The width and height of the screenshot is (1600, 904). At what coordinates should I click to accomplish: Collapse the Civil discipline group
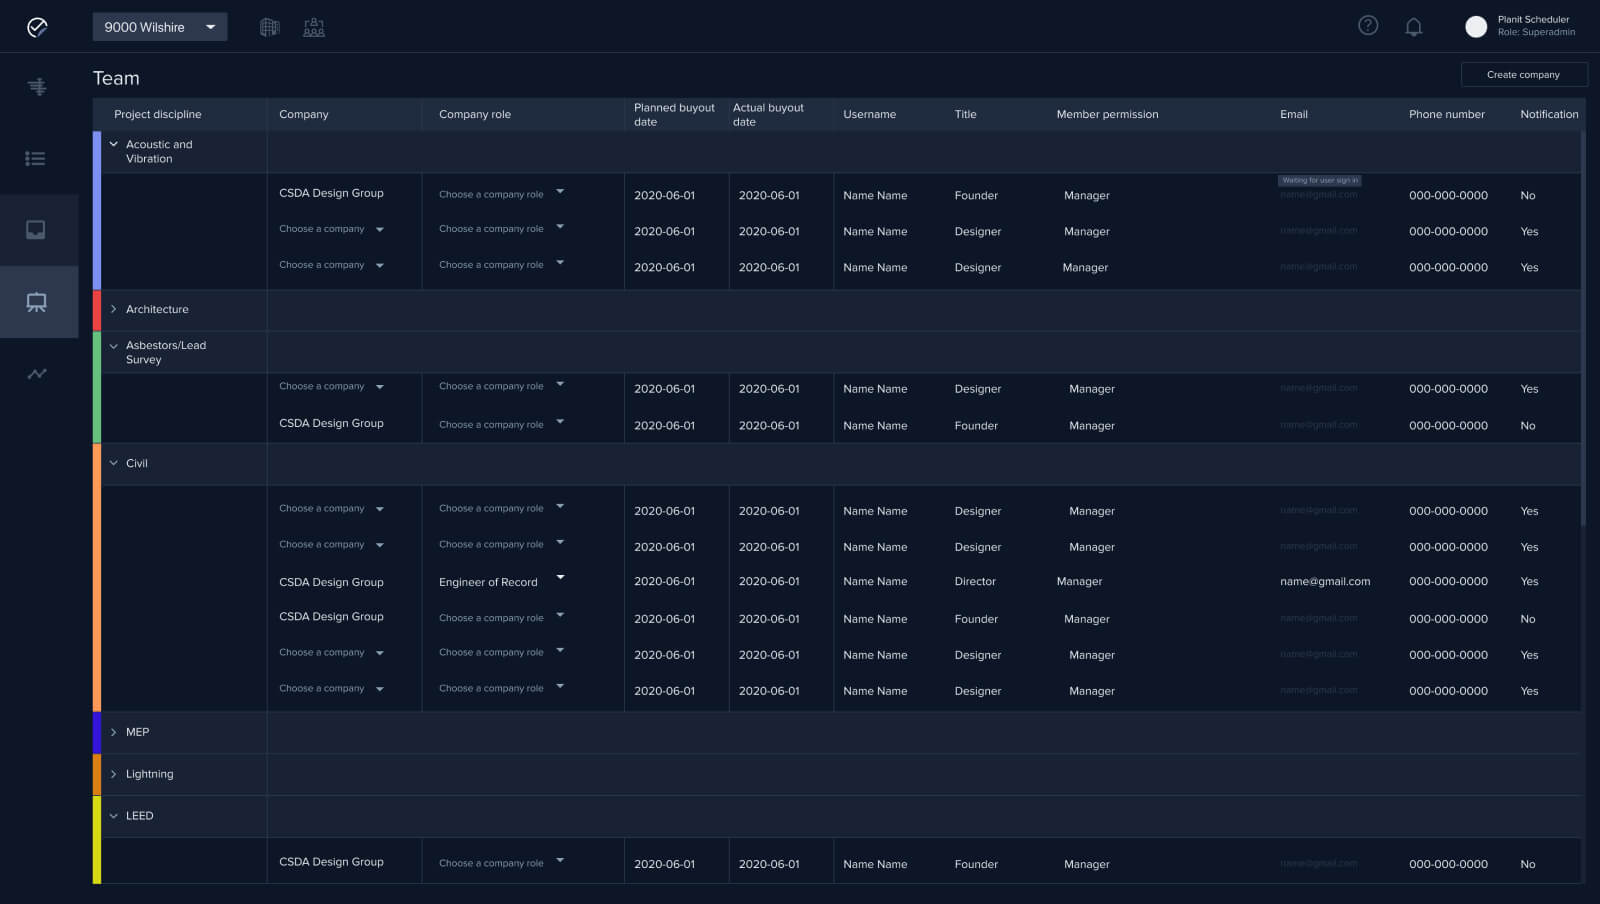click(114, 463)
